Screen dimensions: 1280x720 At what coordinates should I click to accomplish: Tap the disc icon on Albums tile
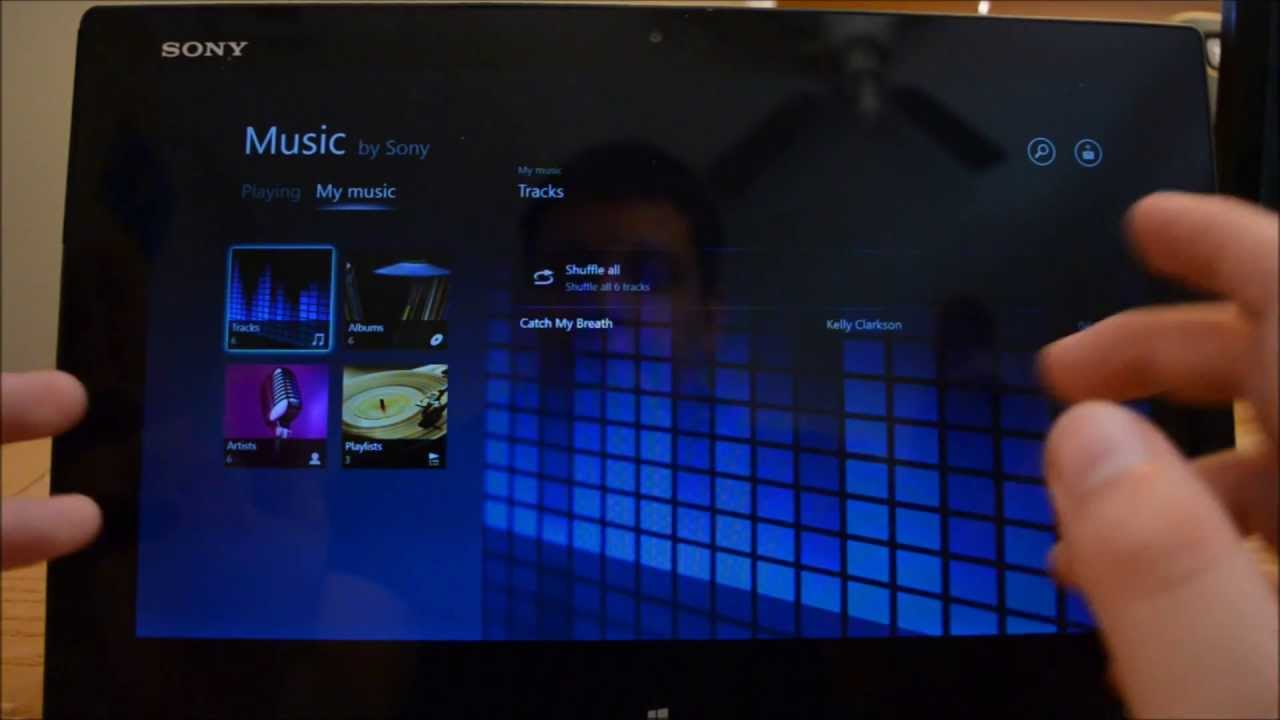tap(436, 340)
